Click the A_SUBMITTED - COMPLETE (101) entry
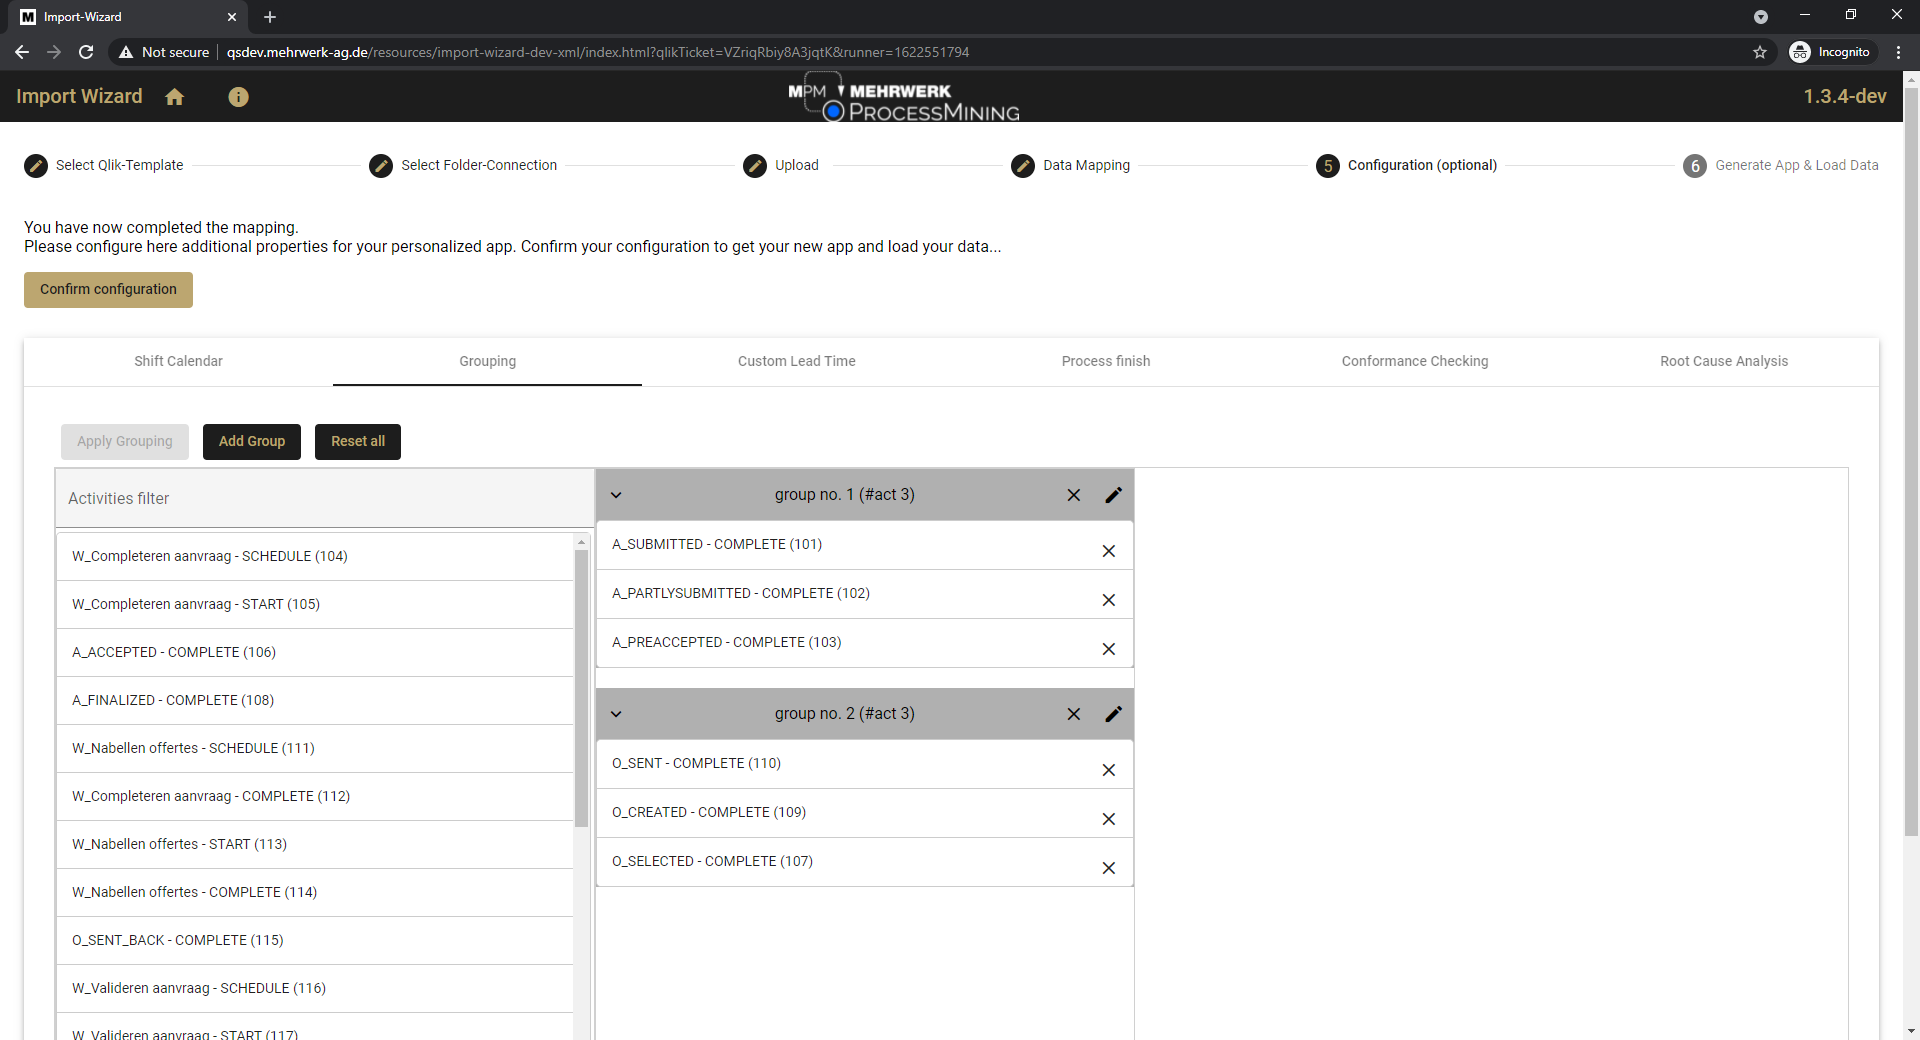The width and height of the screenshot is (1920, 1040). coord(865,545)
